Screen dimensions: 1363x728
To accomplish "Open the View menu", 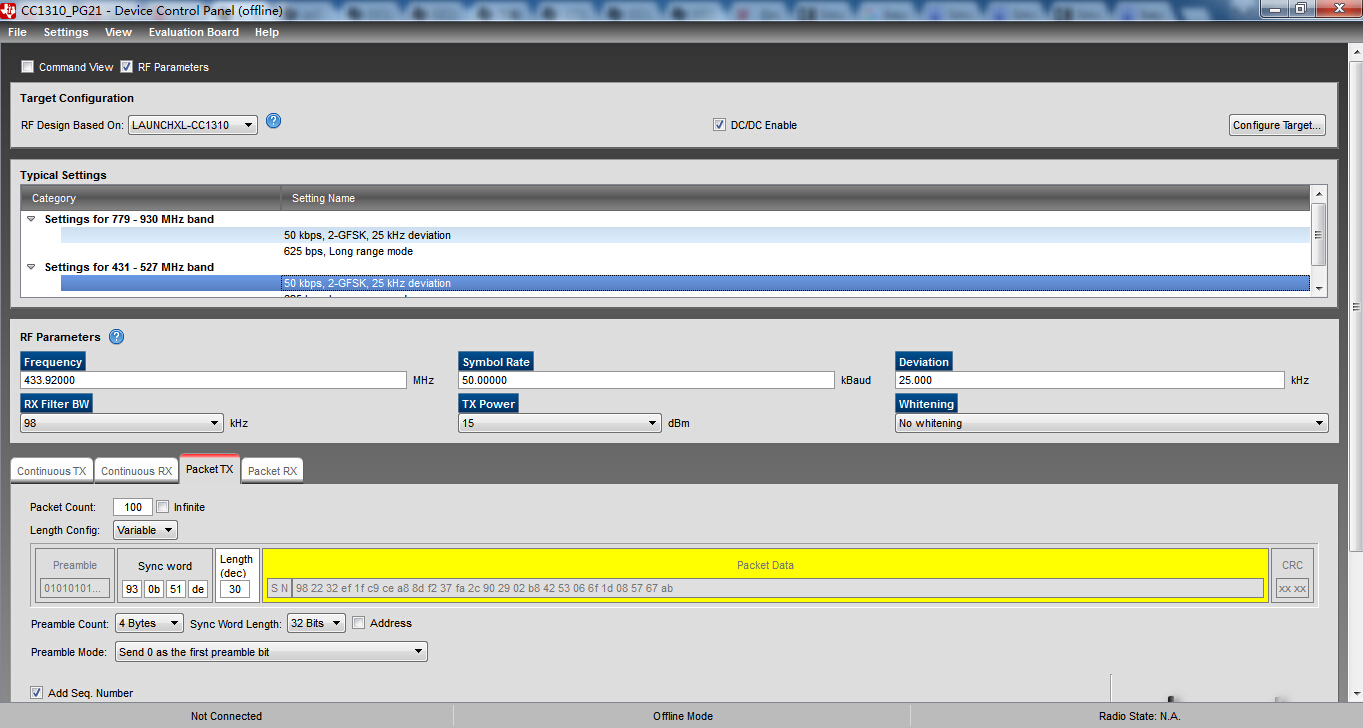I will coord(118,32).
